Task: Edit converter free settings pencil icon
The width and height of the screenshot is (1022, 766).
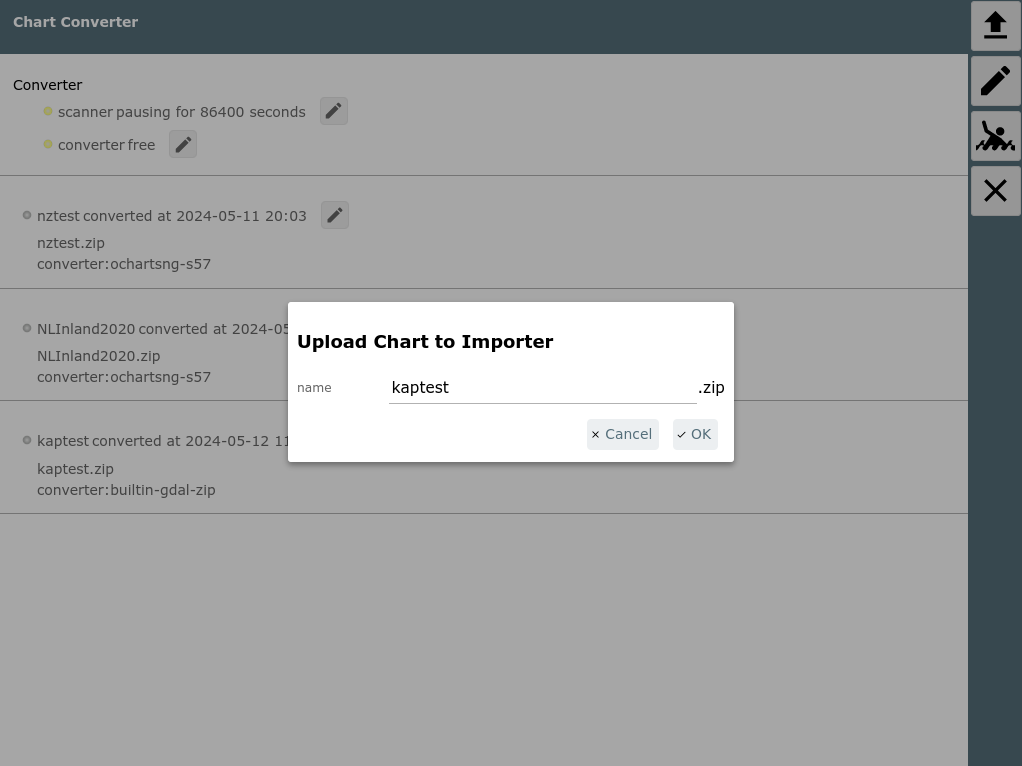Action: [183, 144]
